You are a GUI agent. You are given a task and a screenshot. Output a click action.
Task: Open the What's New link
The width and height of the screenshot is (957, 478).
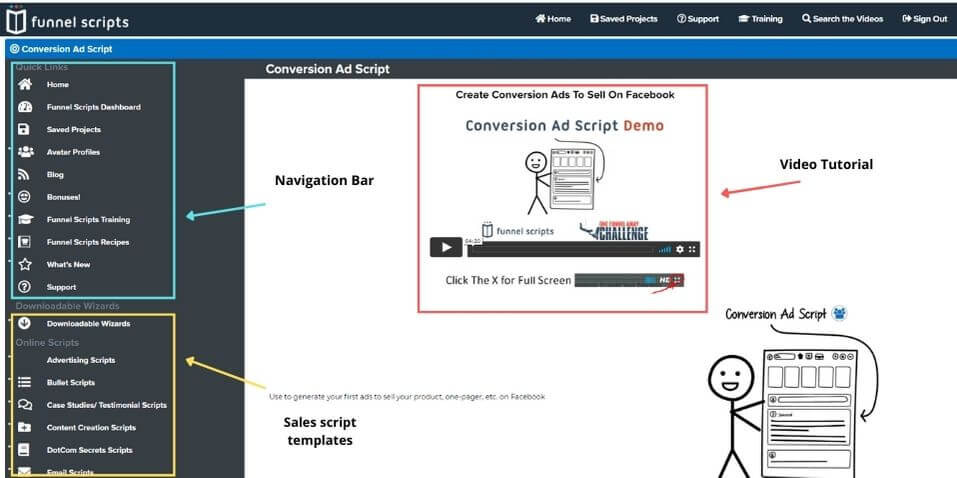point(68,264)
